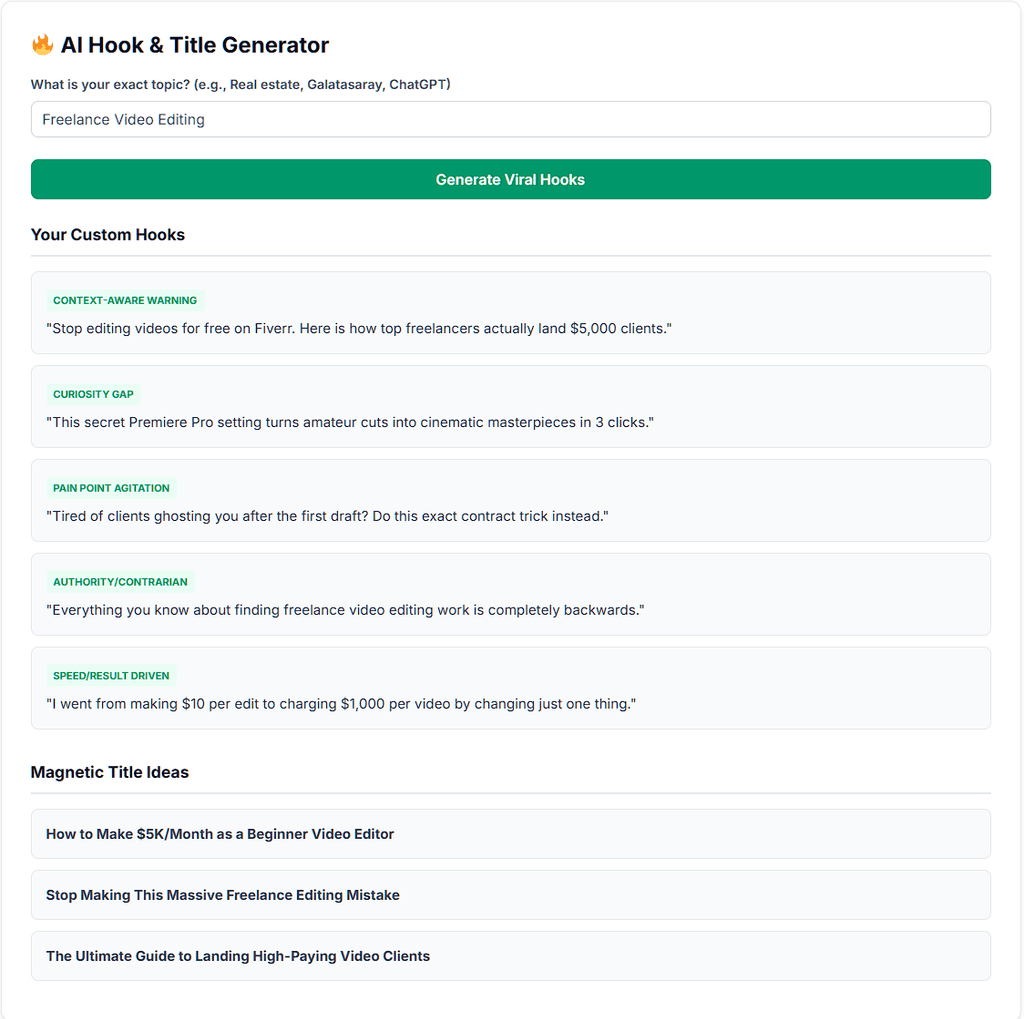Click the Magnetic Title Ideas heading
The height and width of the screenshot is (1019, 1024).
[110, 772]
